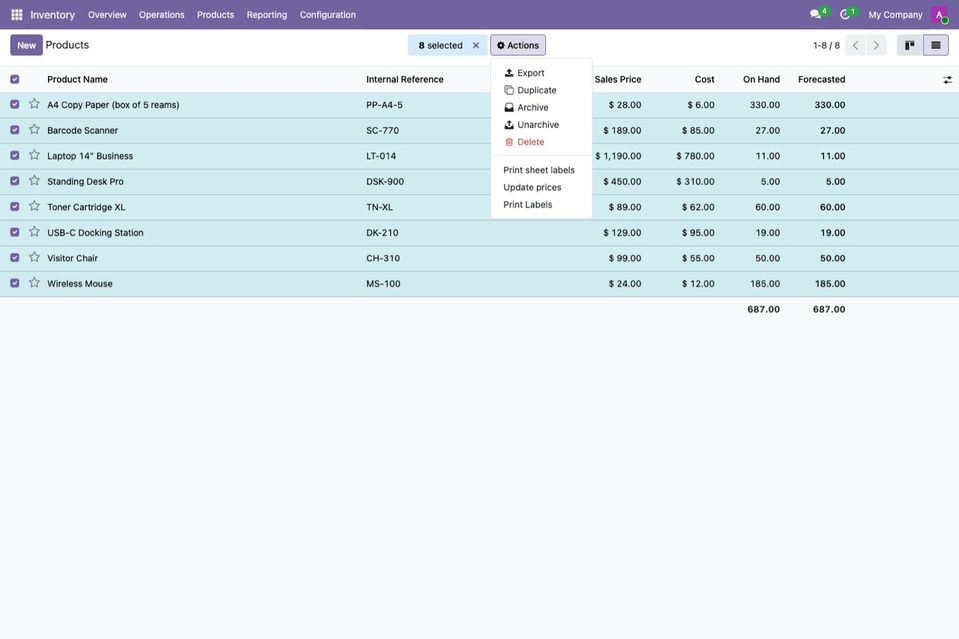Create a New product
Viewport: 959px width, 639px height.
[26, 45]
